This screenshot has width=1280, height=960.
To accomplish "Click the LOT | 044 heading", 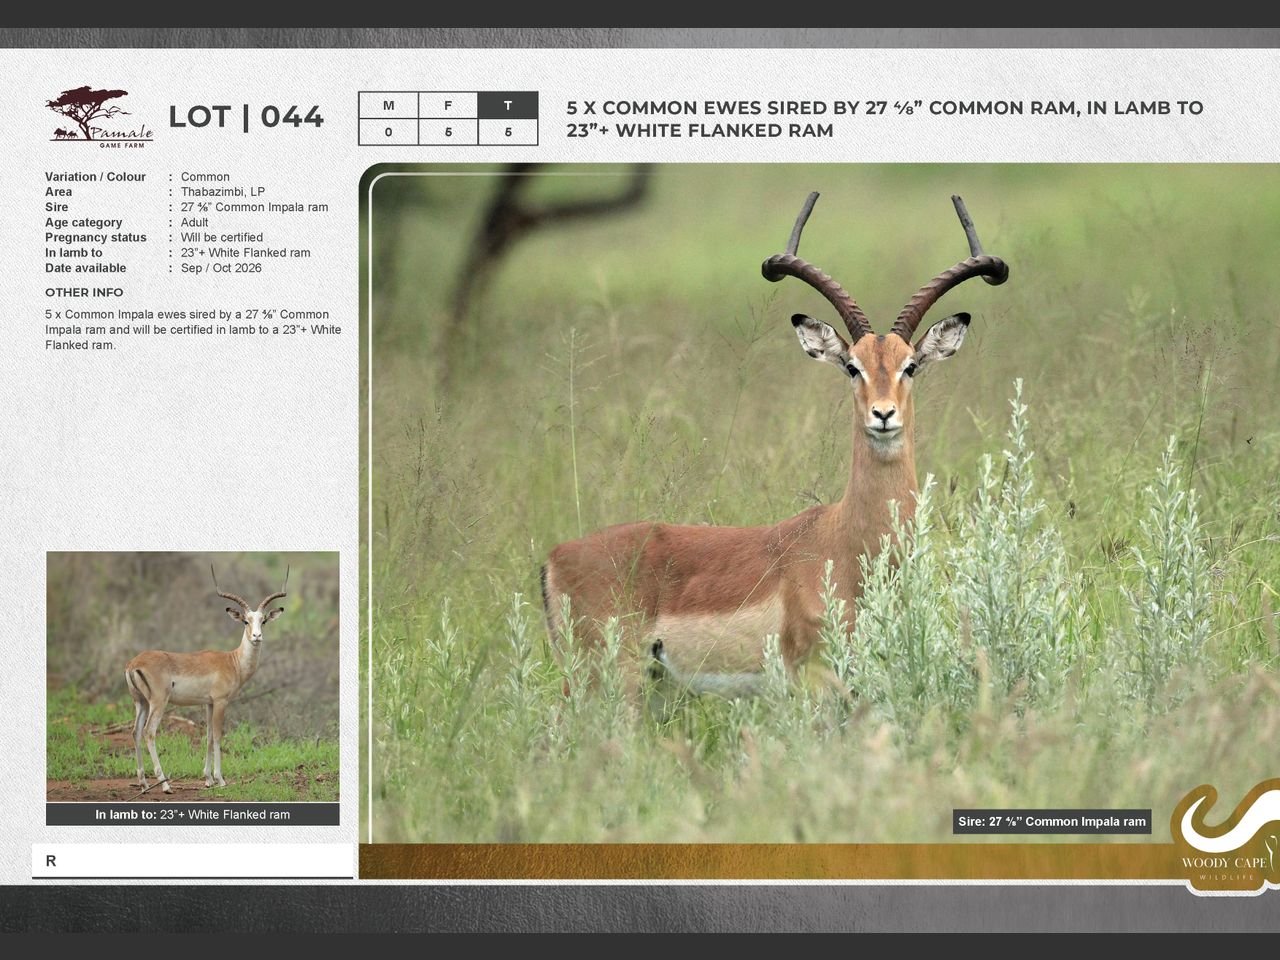I will [x=246, y=117].
